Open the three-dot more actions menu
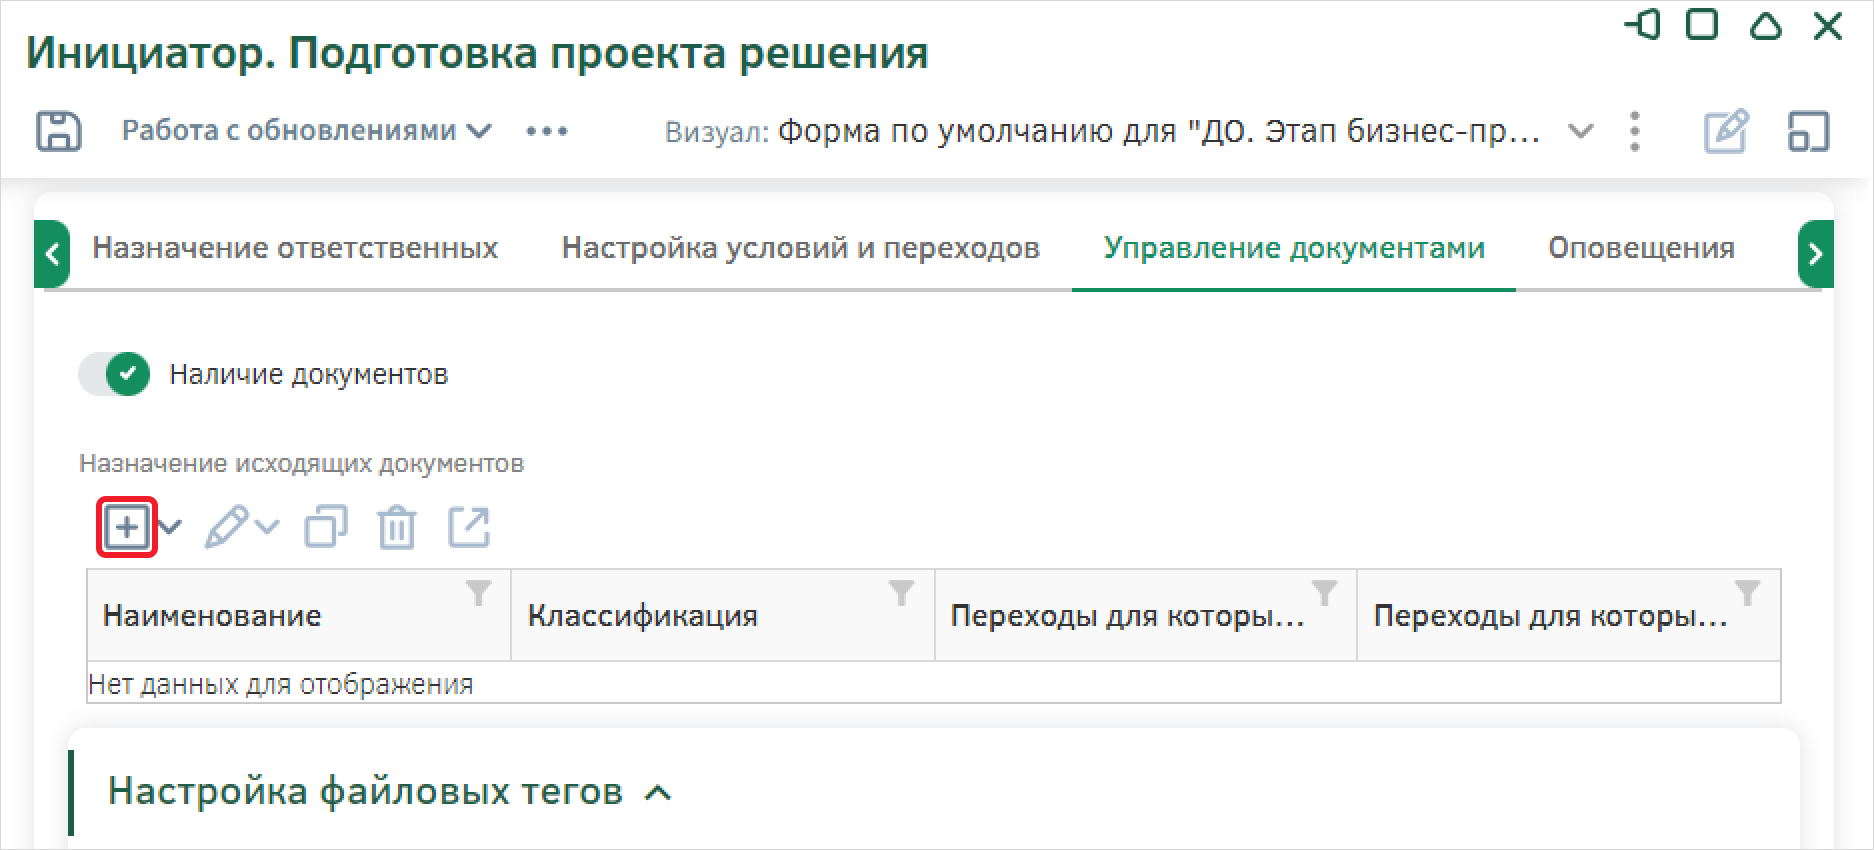Viewport: 1874px width, 850px height. [547, 131]
